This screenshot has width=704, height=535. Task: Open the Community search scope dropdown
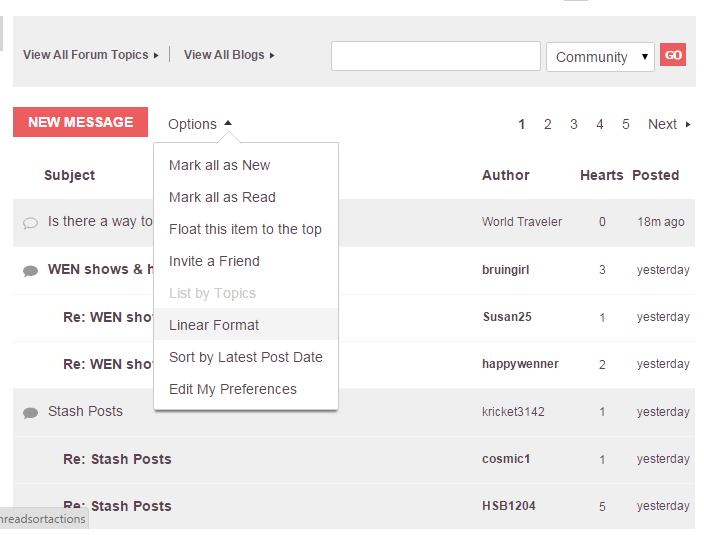[600, 57]
